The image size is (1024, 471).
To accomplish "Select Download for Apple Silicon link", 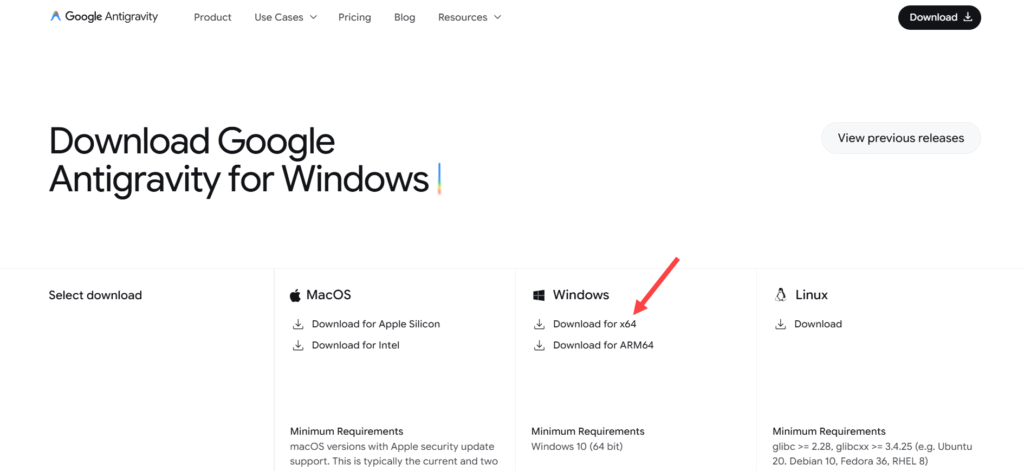I will point(375,324).
